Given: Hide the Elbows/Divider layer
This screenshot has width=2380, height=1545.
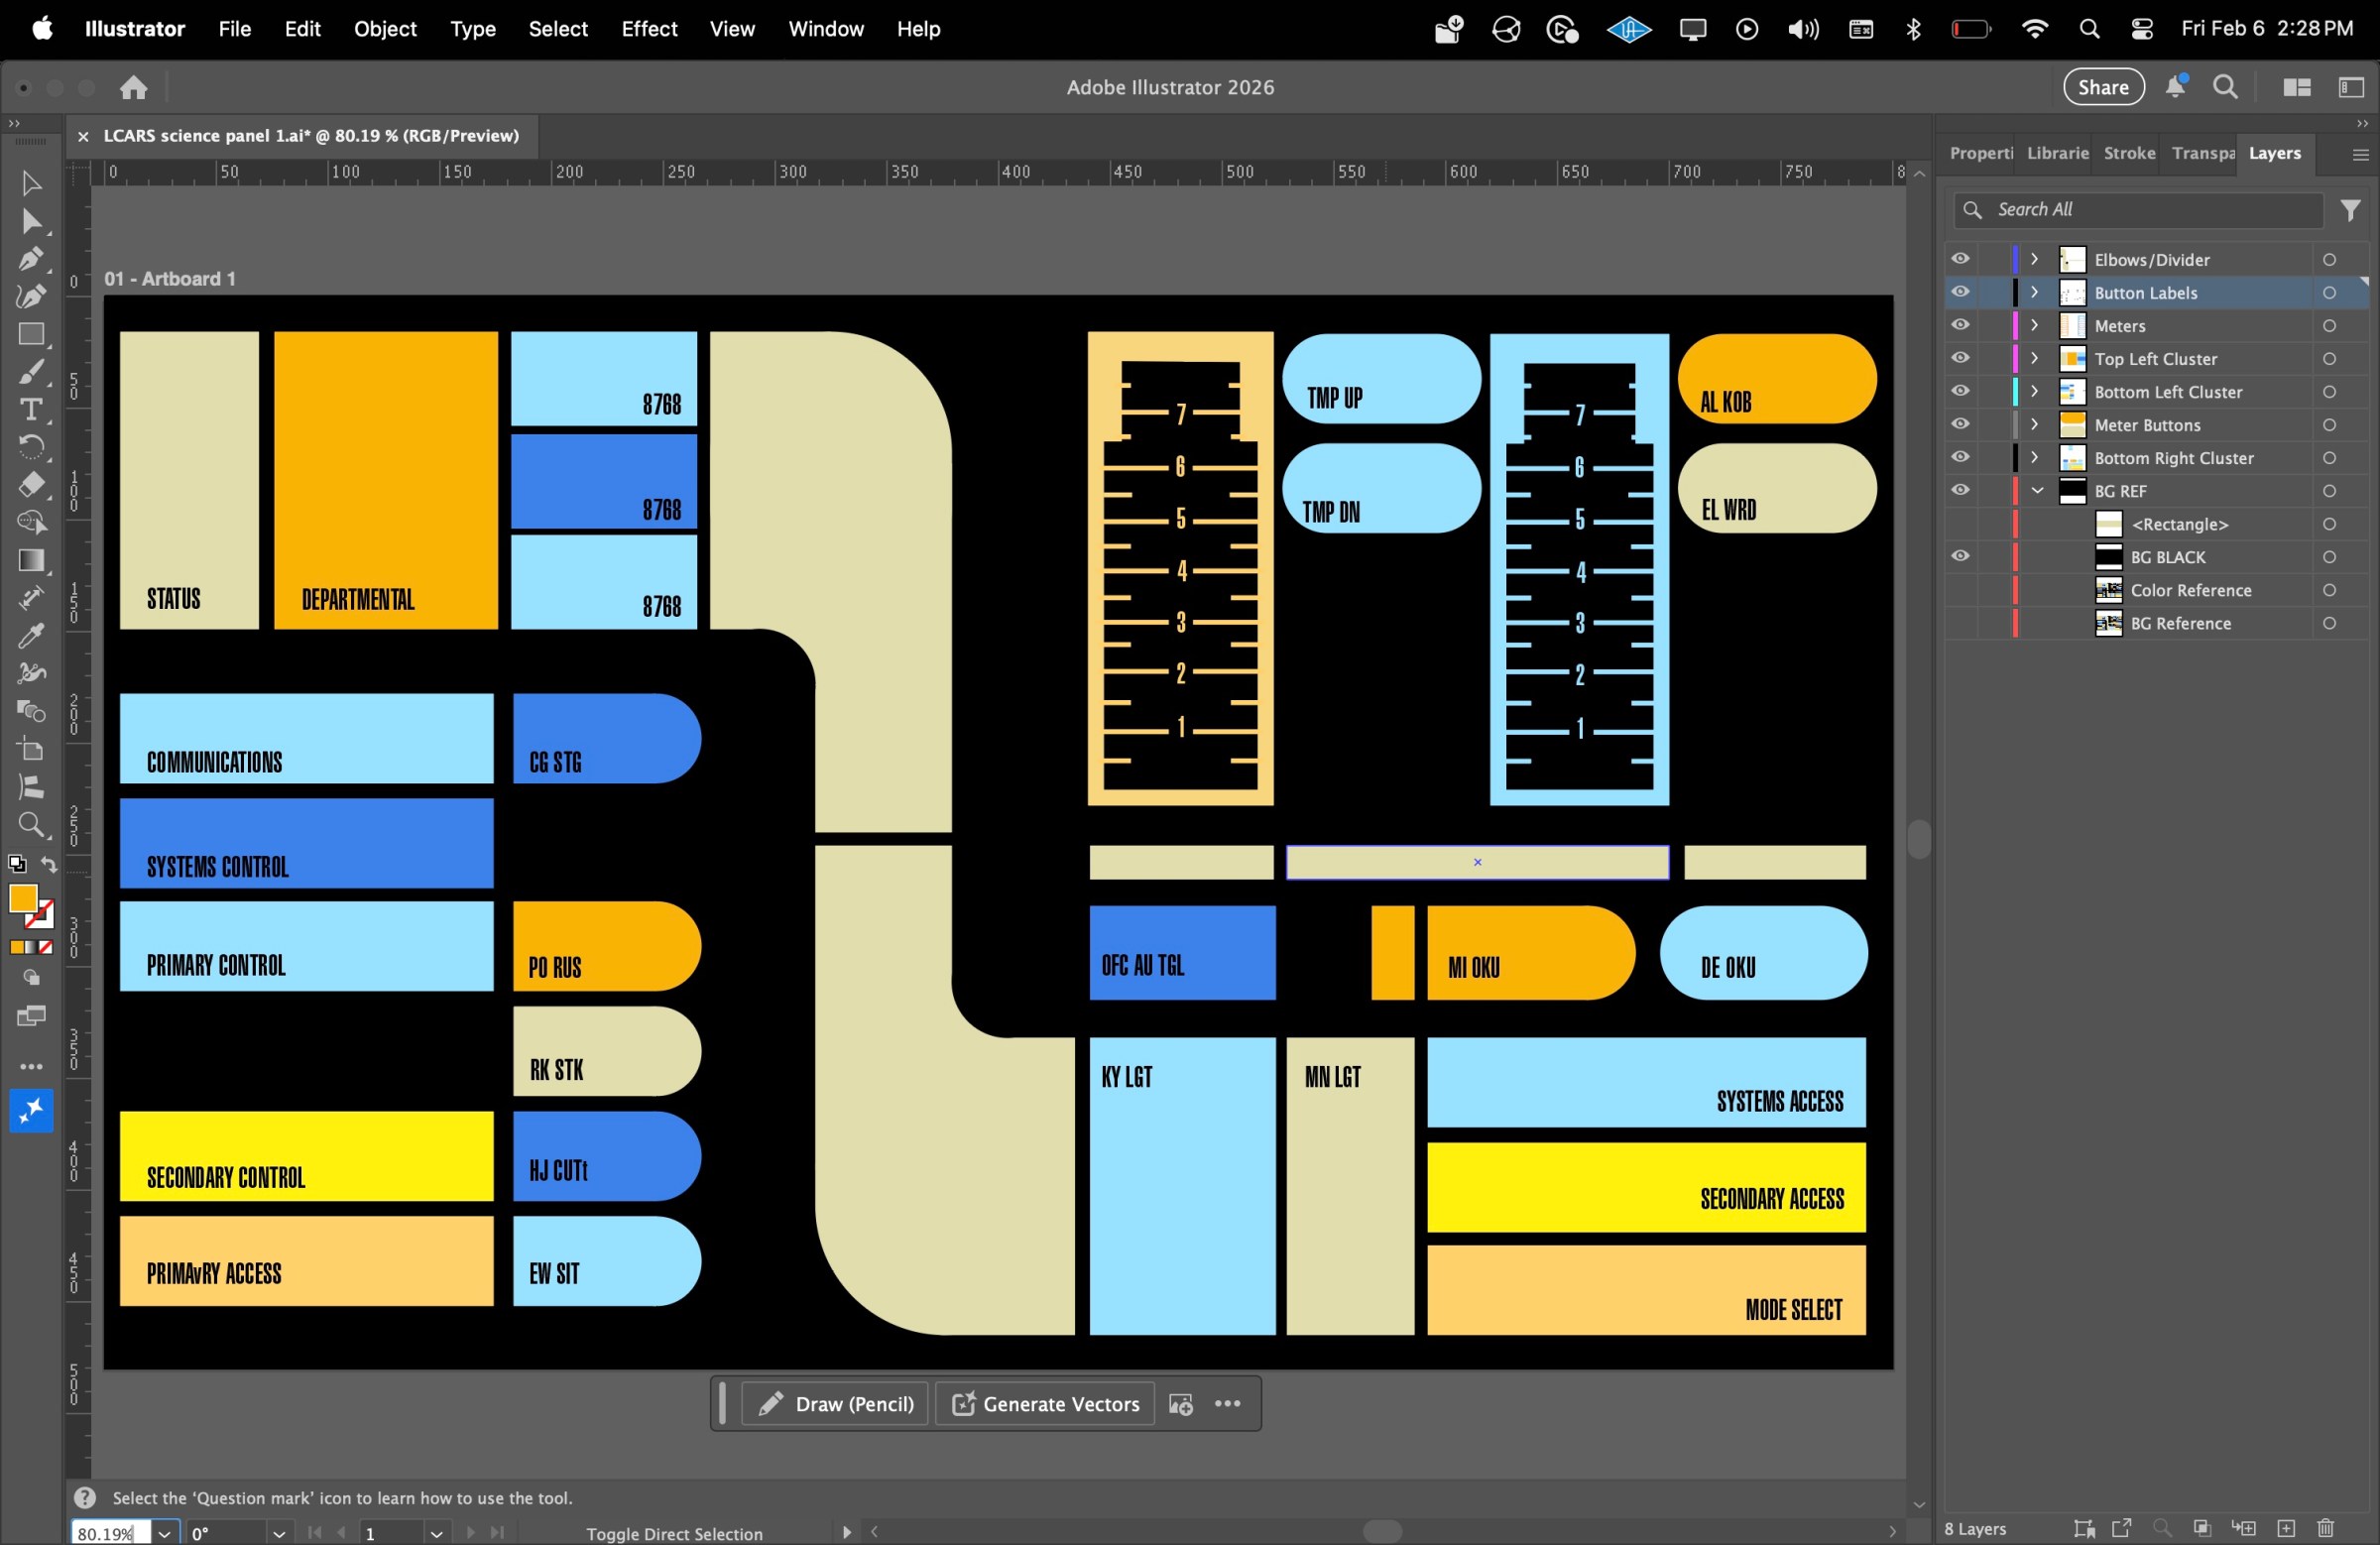Looking at the screenshot, I should (1960, 259).
